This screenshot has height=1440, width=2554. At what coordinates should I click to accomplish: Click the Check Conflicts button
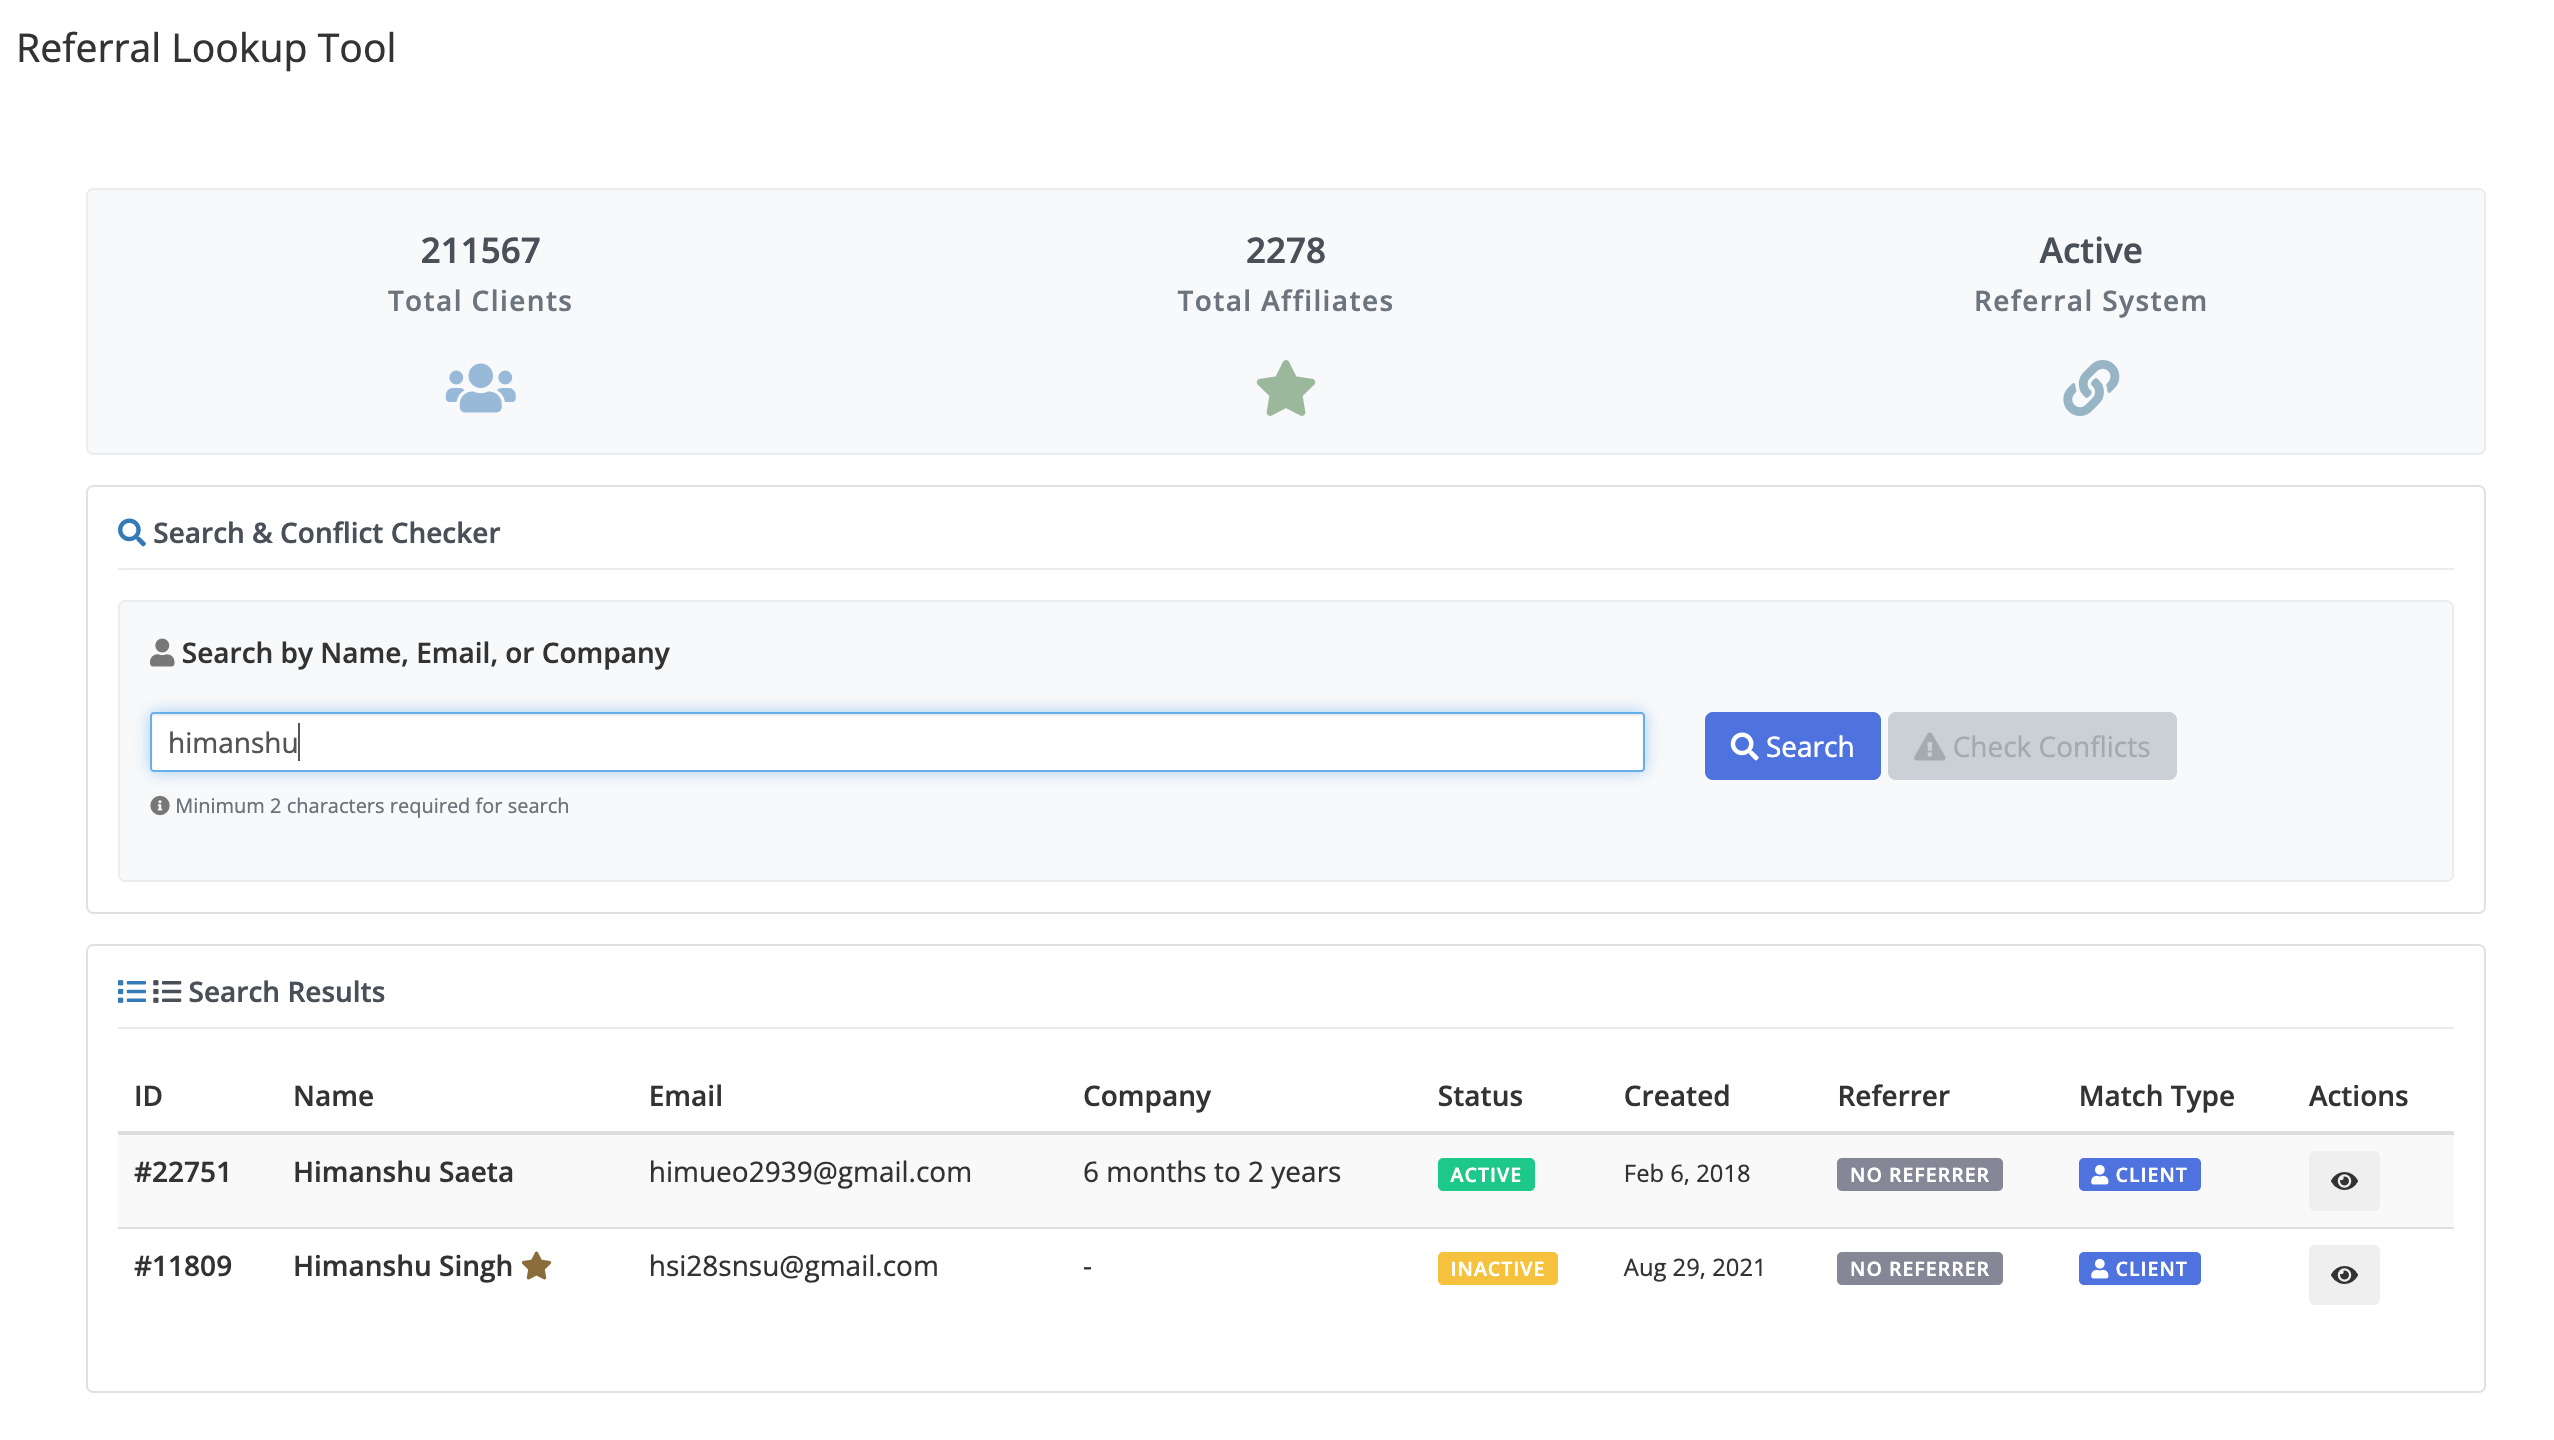pyautogui.click(x=2031, y=746)
